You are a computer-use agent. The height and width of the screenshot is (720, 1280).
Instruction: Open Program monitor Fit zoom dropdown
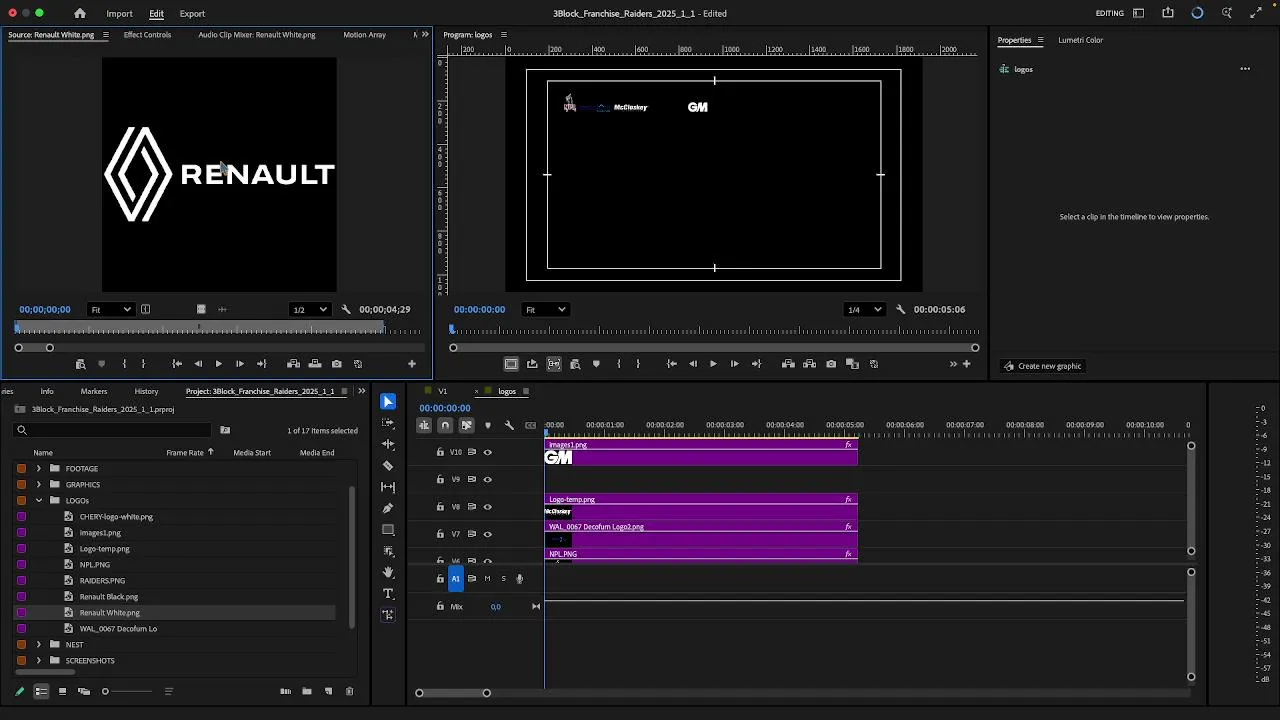tap(546, 309)
